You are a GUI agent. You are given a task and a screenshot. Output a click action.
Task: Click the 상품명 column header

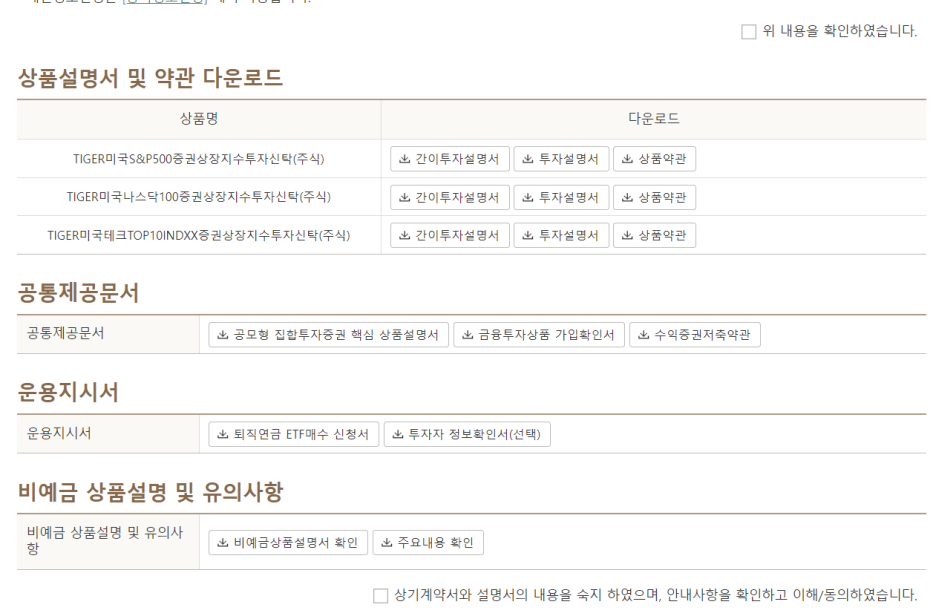199,119
